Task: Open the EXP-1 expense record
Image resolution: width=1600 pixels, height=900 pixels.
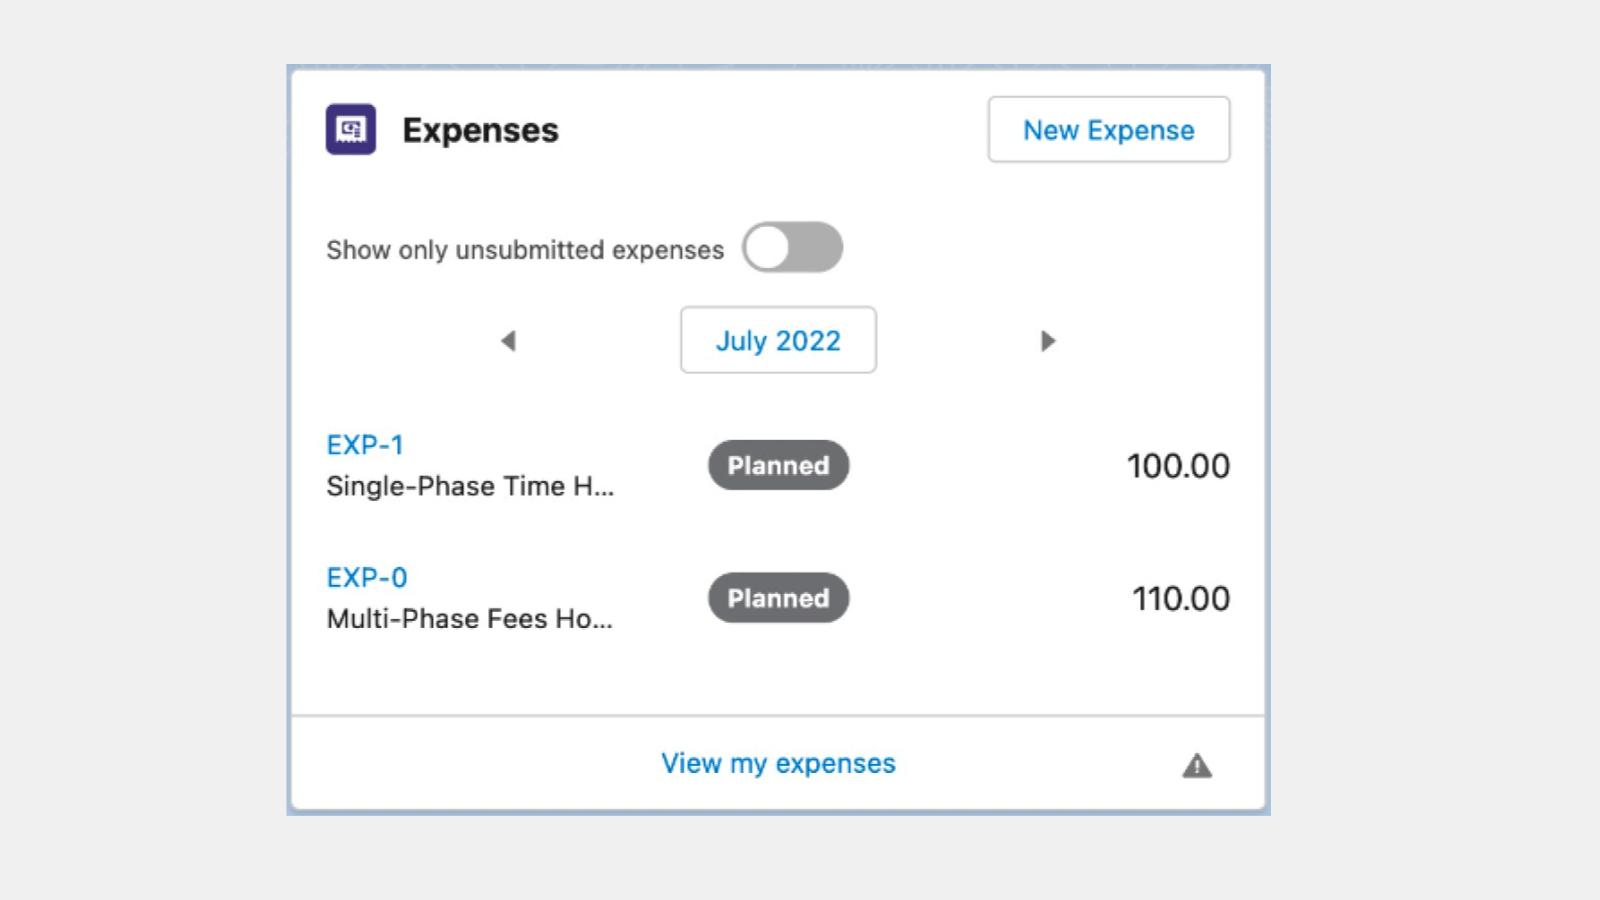Action: (x=365, y=445)
